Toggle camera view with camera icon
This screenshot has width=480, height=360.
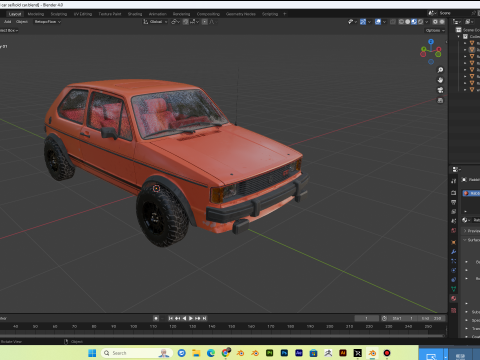click(x=440, y=90)
